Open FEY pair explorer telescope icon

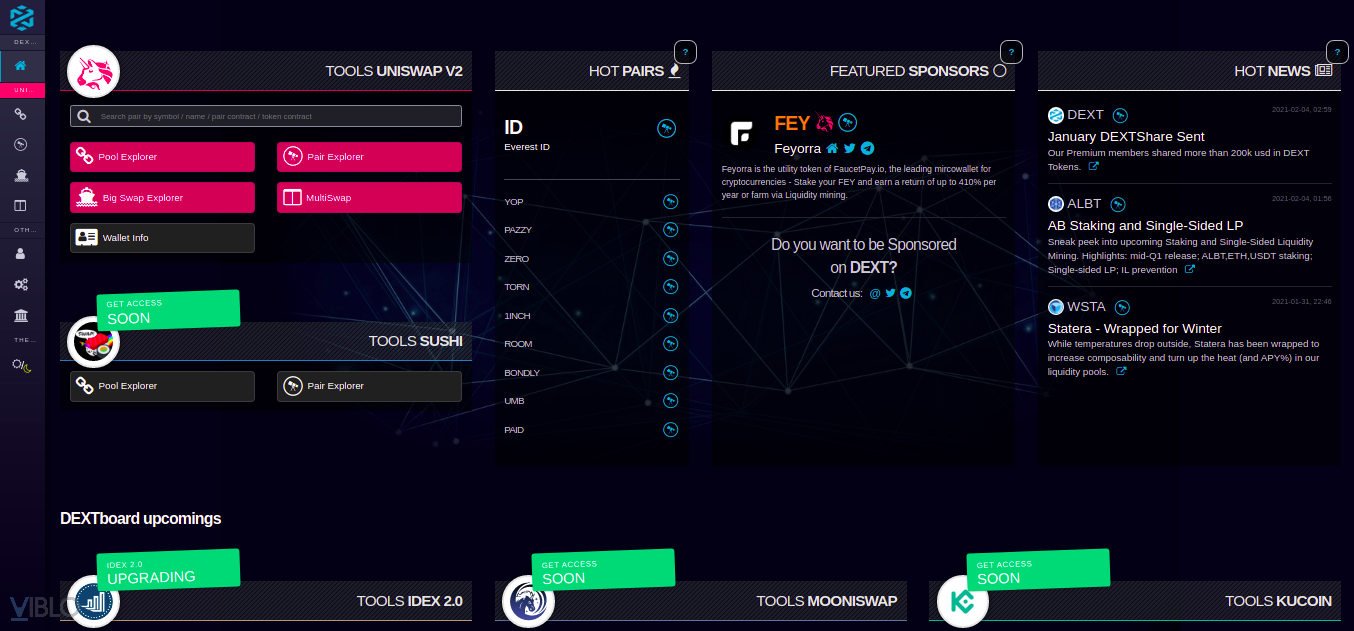(848, 123)
